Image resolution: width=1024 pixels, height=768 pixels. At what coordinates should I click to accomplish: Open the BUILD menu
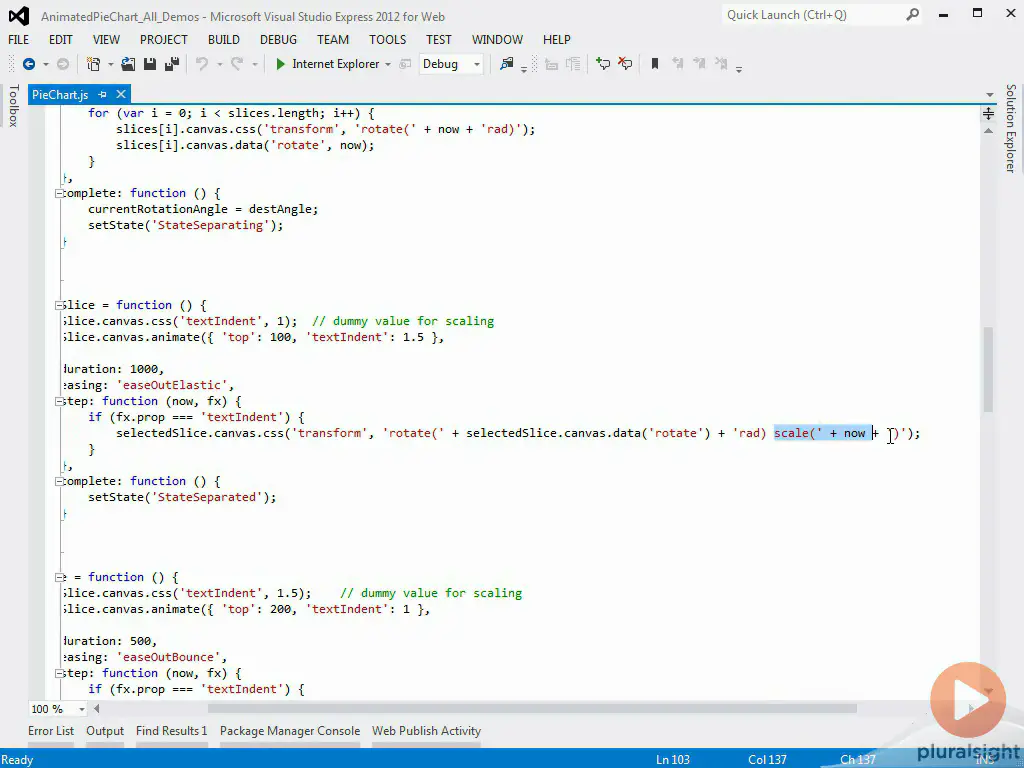pyautogui.click(x=223, y=40)
